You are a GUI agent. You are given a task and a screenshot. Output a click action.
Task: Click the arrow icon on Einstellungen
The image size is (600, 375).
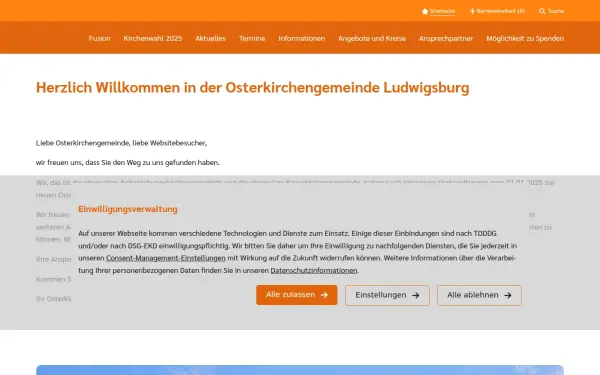pos(416,295)
